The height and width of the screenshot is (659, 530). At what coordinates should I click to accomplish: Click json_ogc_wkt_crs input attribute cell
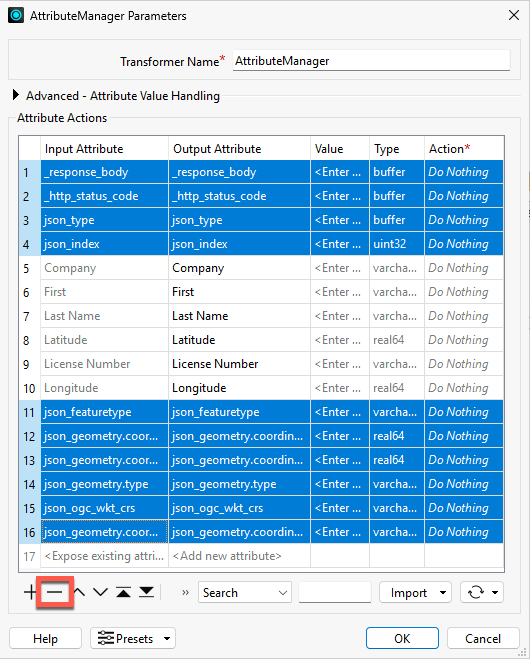coord(104,508)
